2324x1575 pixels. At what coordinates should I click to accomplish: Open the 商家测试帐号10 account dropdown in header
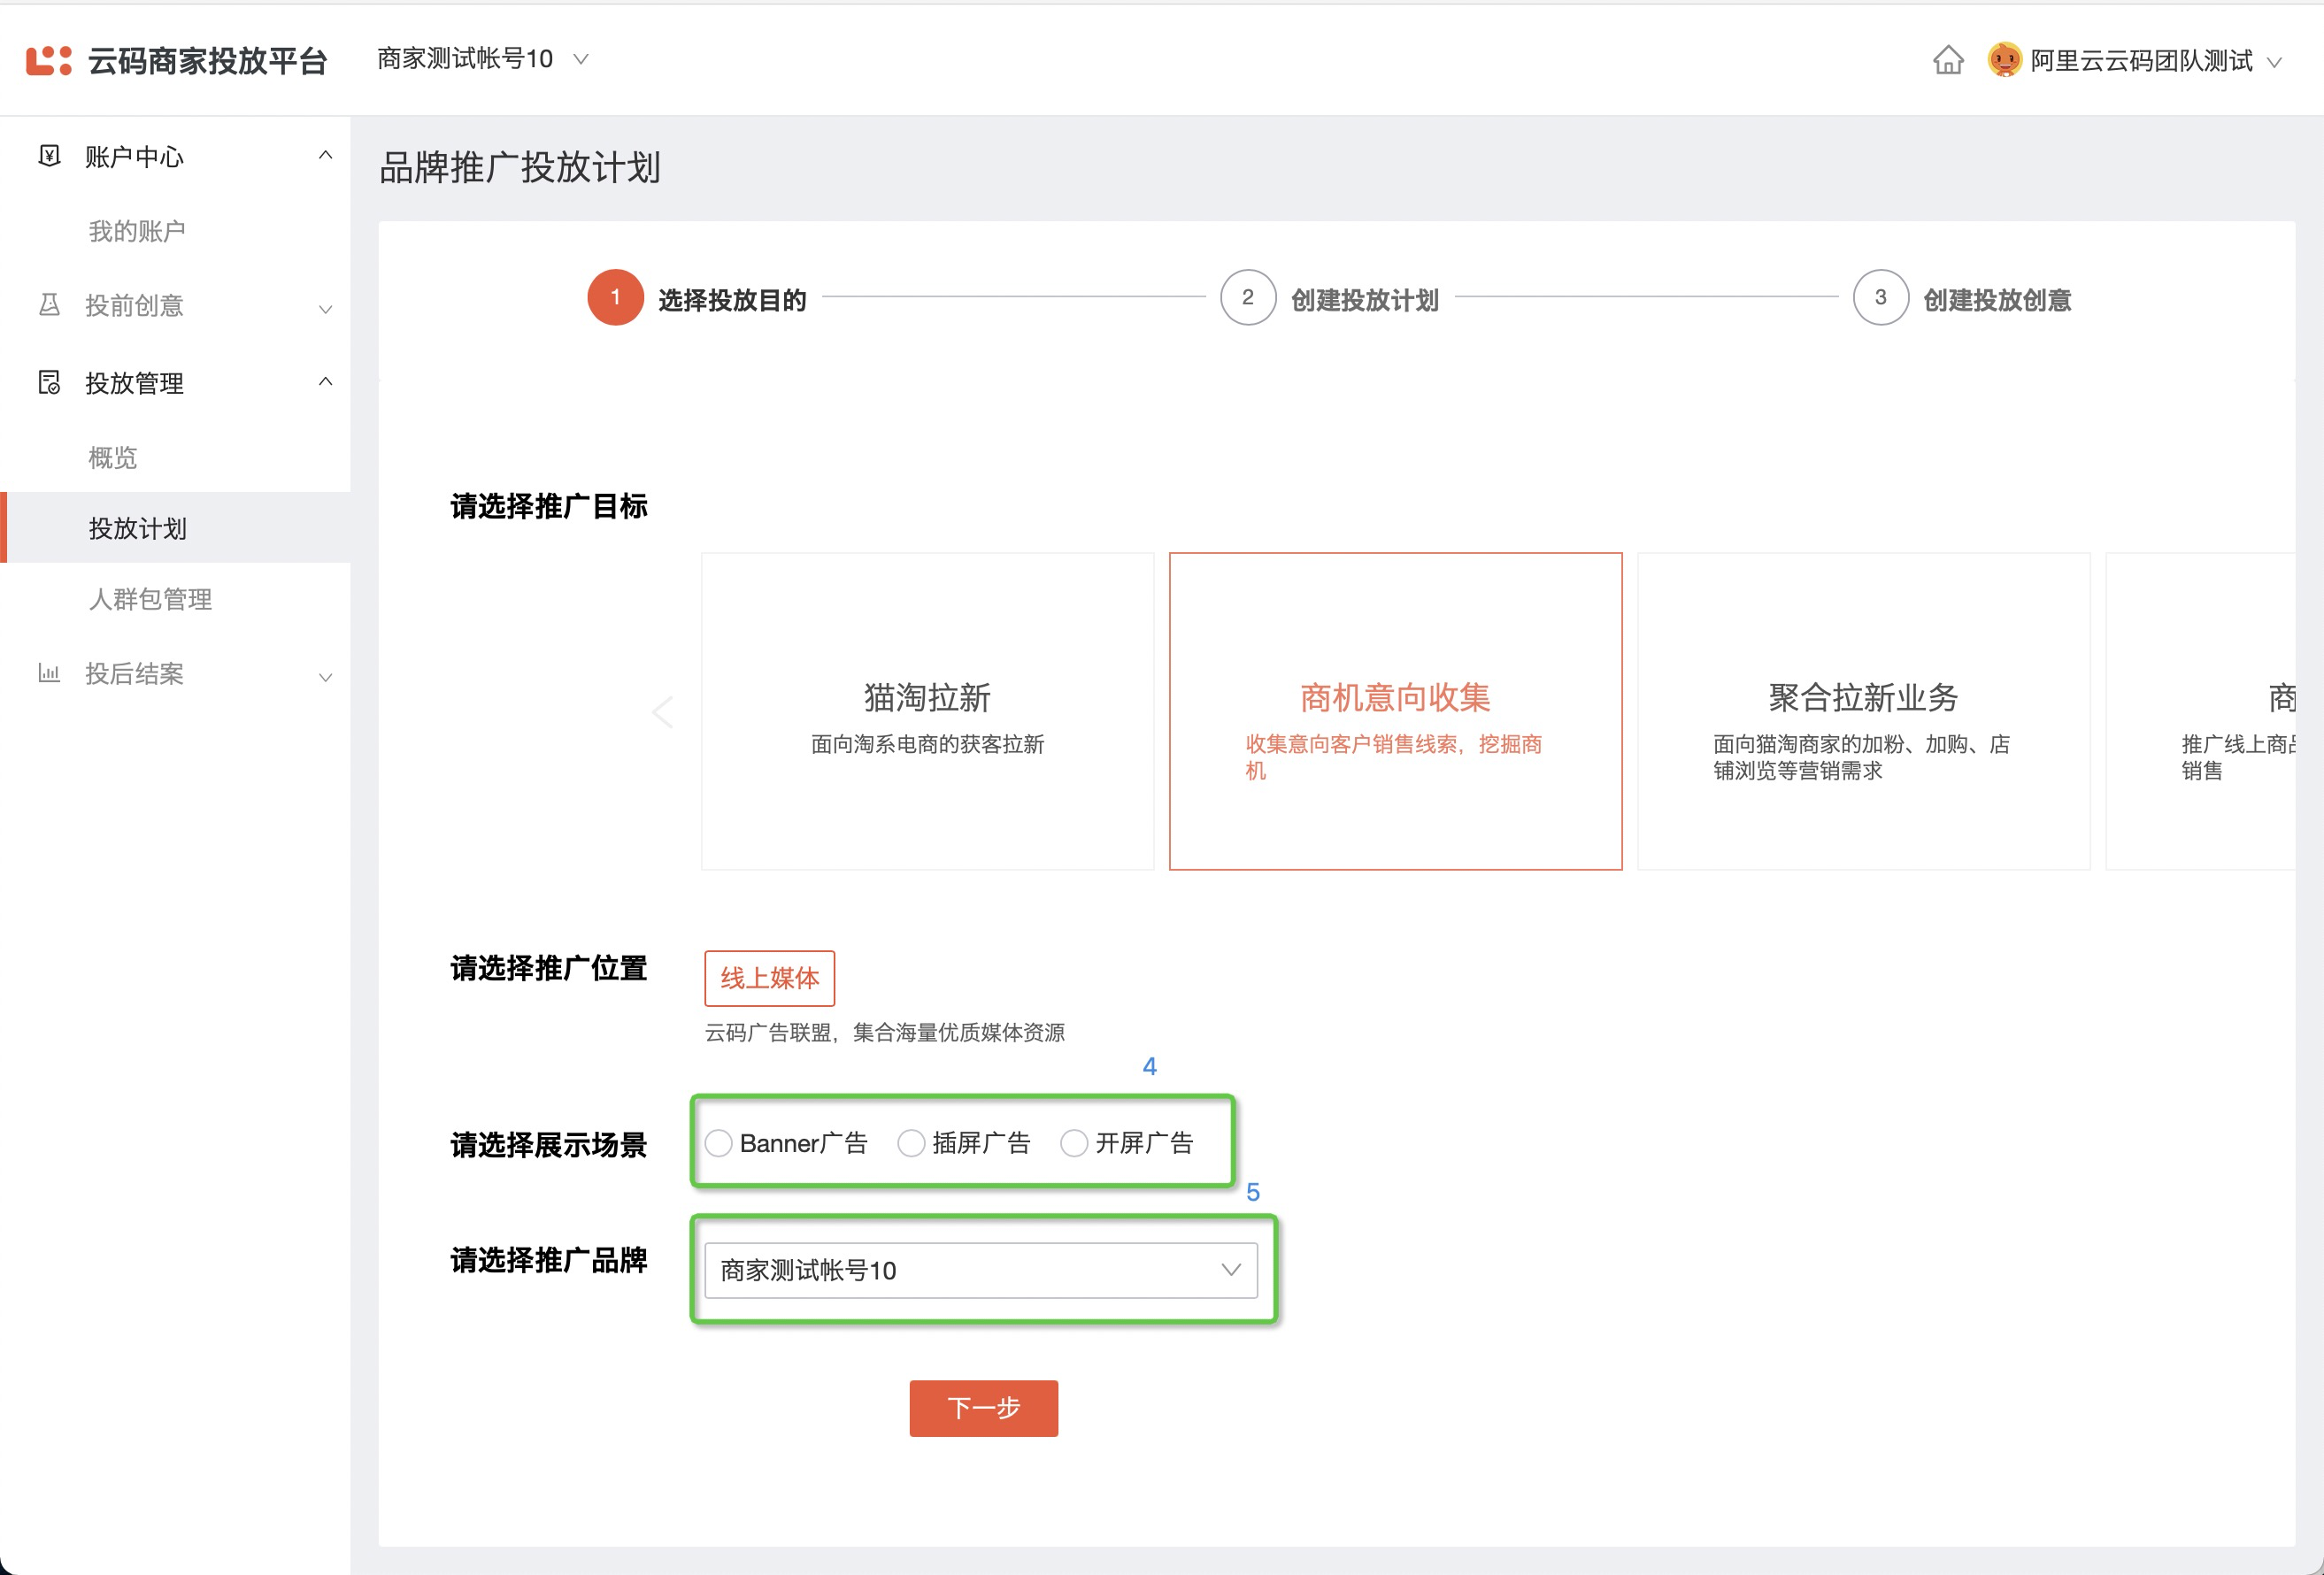click(x=483, y=59)
